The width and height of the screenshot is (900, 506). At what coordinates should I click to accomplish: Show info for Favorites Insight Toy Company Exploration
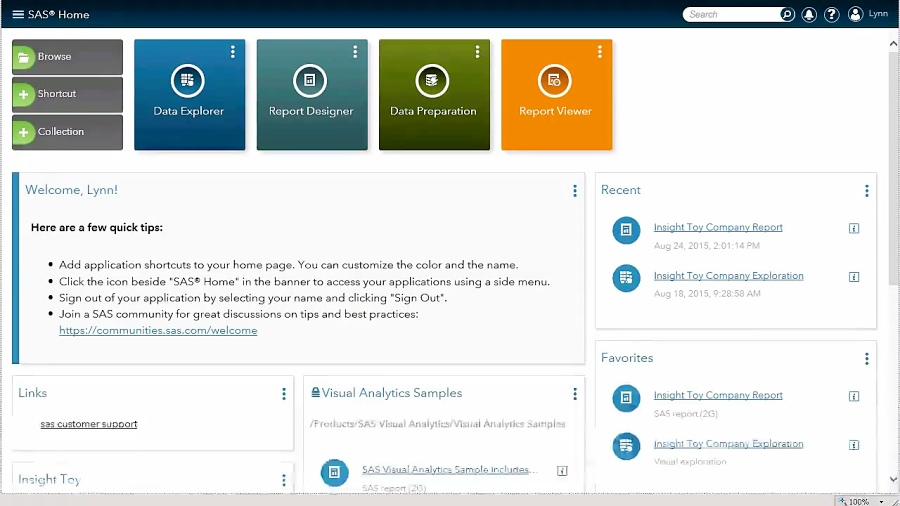(x=854, y=445)
